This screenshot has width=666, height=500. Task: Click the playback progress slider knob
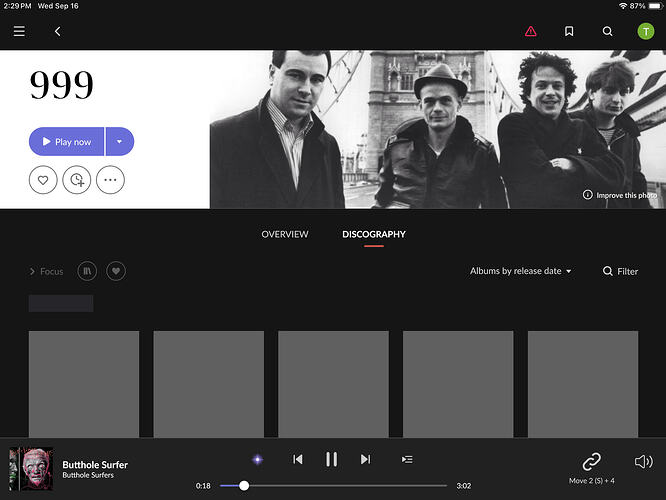pyautogui.click(x=244, y=486)
